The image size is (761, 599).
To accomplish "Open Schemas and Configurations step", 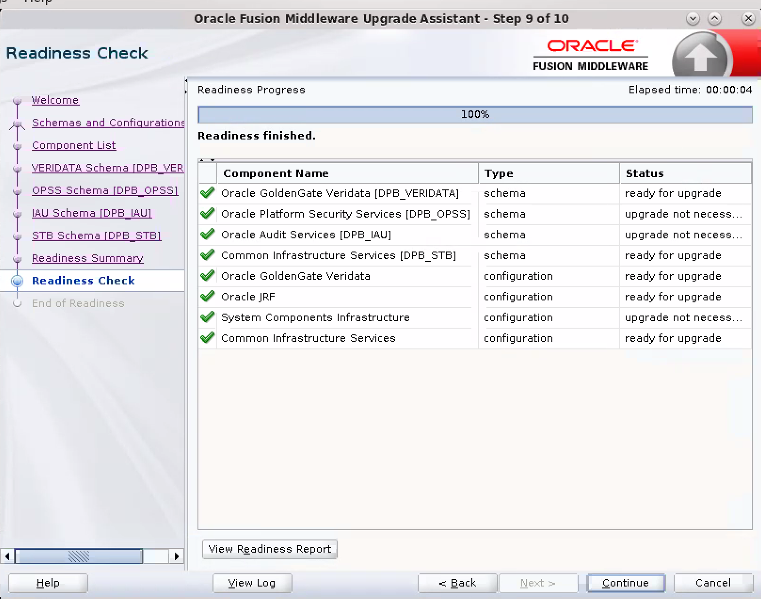I will [108, 122].
